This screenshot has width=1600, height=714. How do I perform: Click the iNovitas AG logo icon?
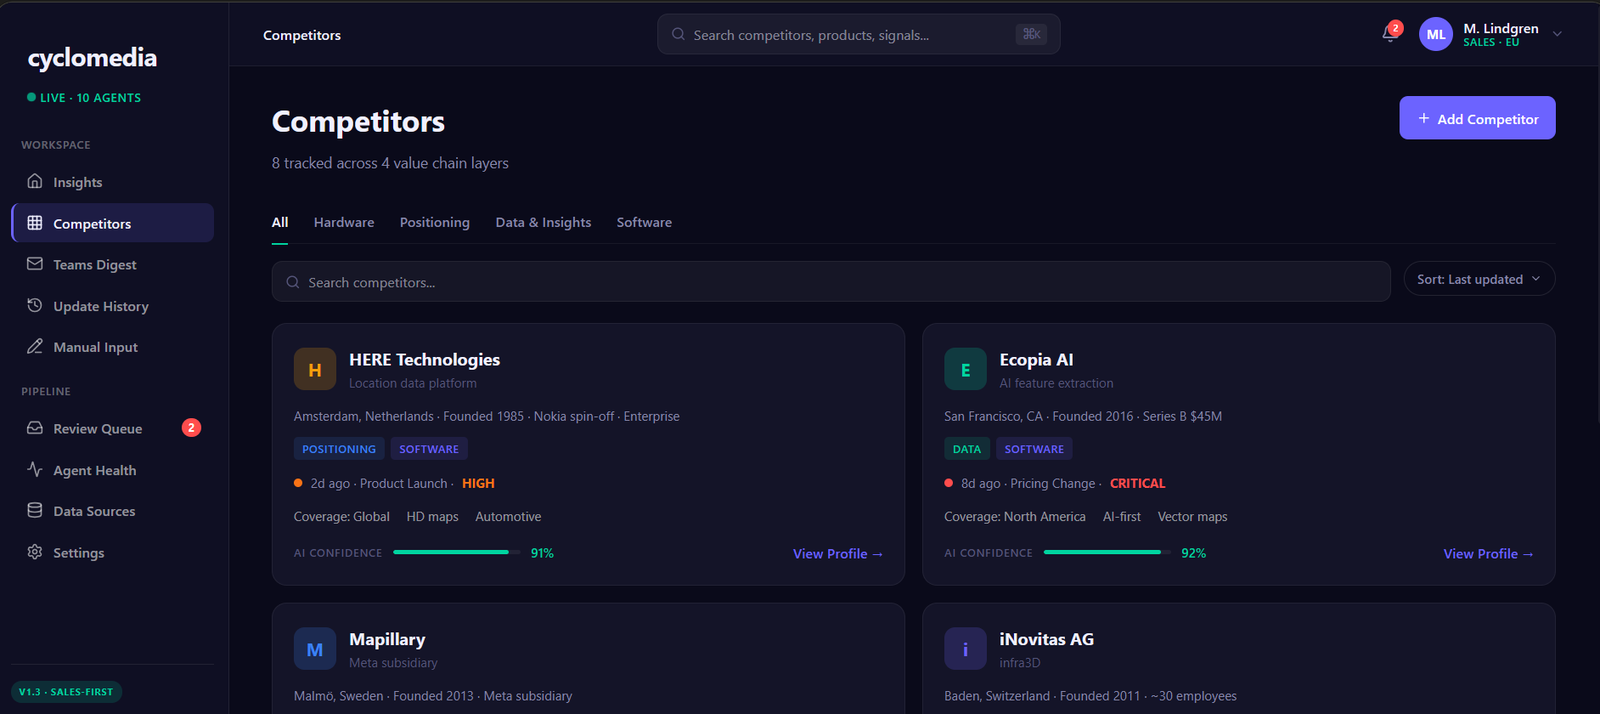pyautogui.click(x=965, y=649)
